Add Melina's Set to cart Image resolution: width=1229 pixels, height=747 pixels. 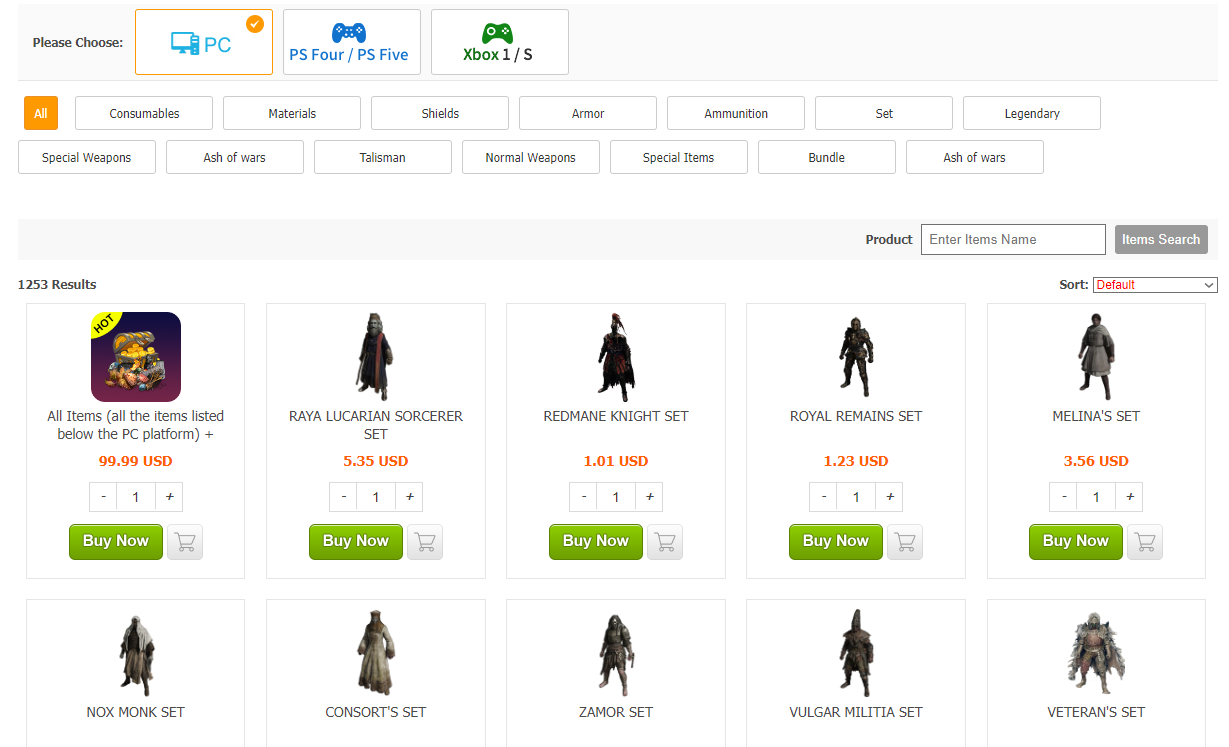[1145, 542]
